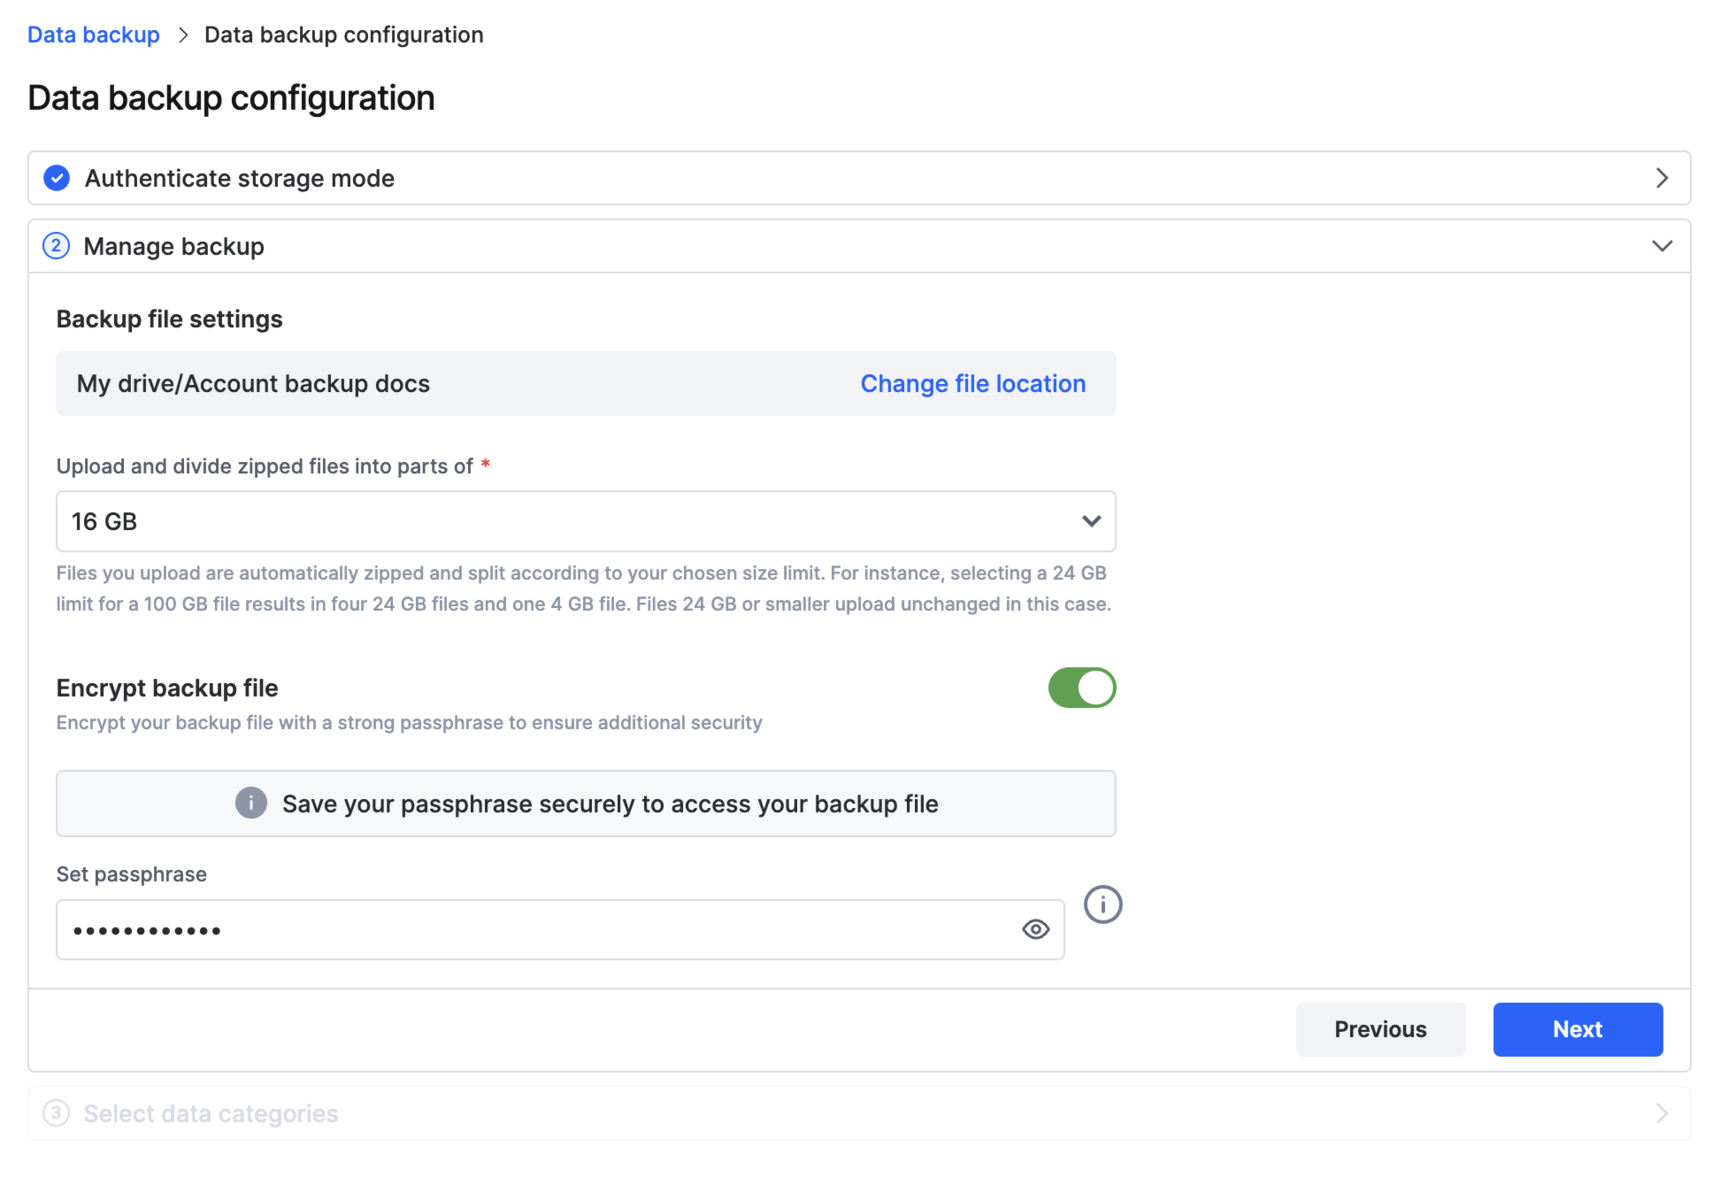The width and height of the screenshot is (1720, 1177).
Task: Continue with the Next button
Action: point(1577,1029)
